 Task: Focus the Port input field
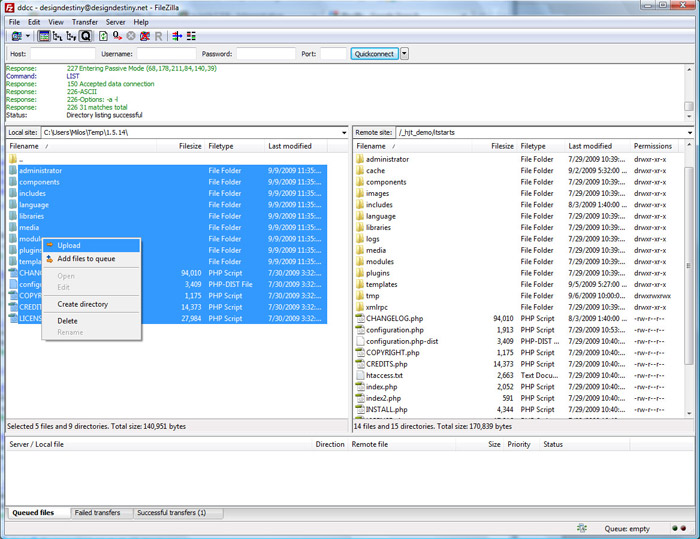click(x=333, y=54)
